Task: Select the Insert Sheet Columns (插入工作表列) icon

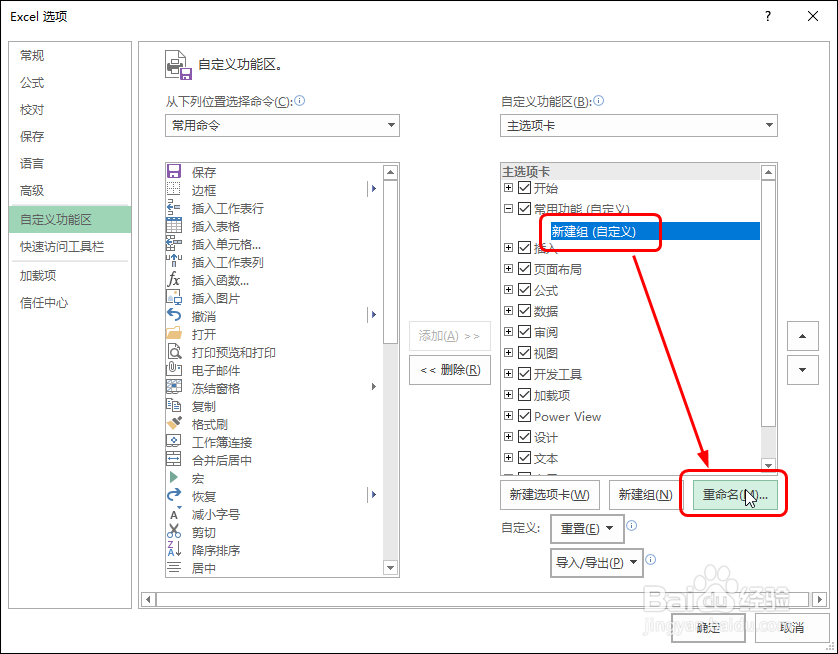Action: tap(174, 261)
